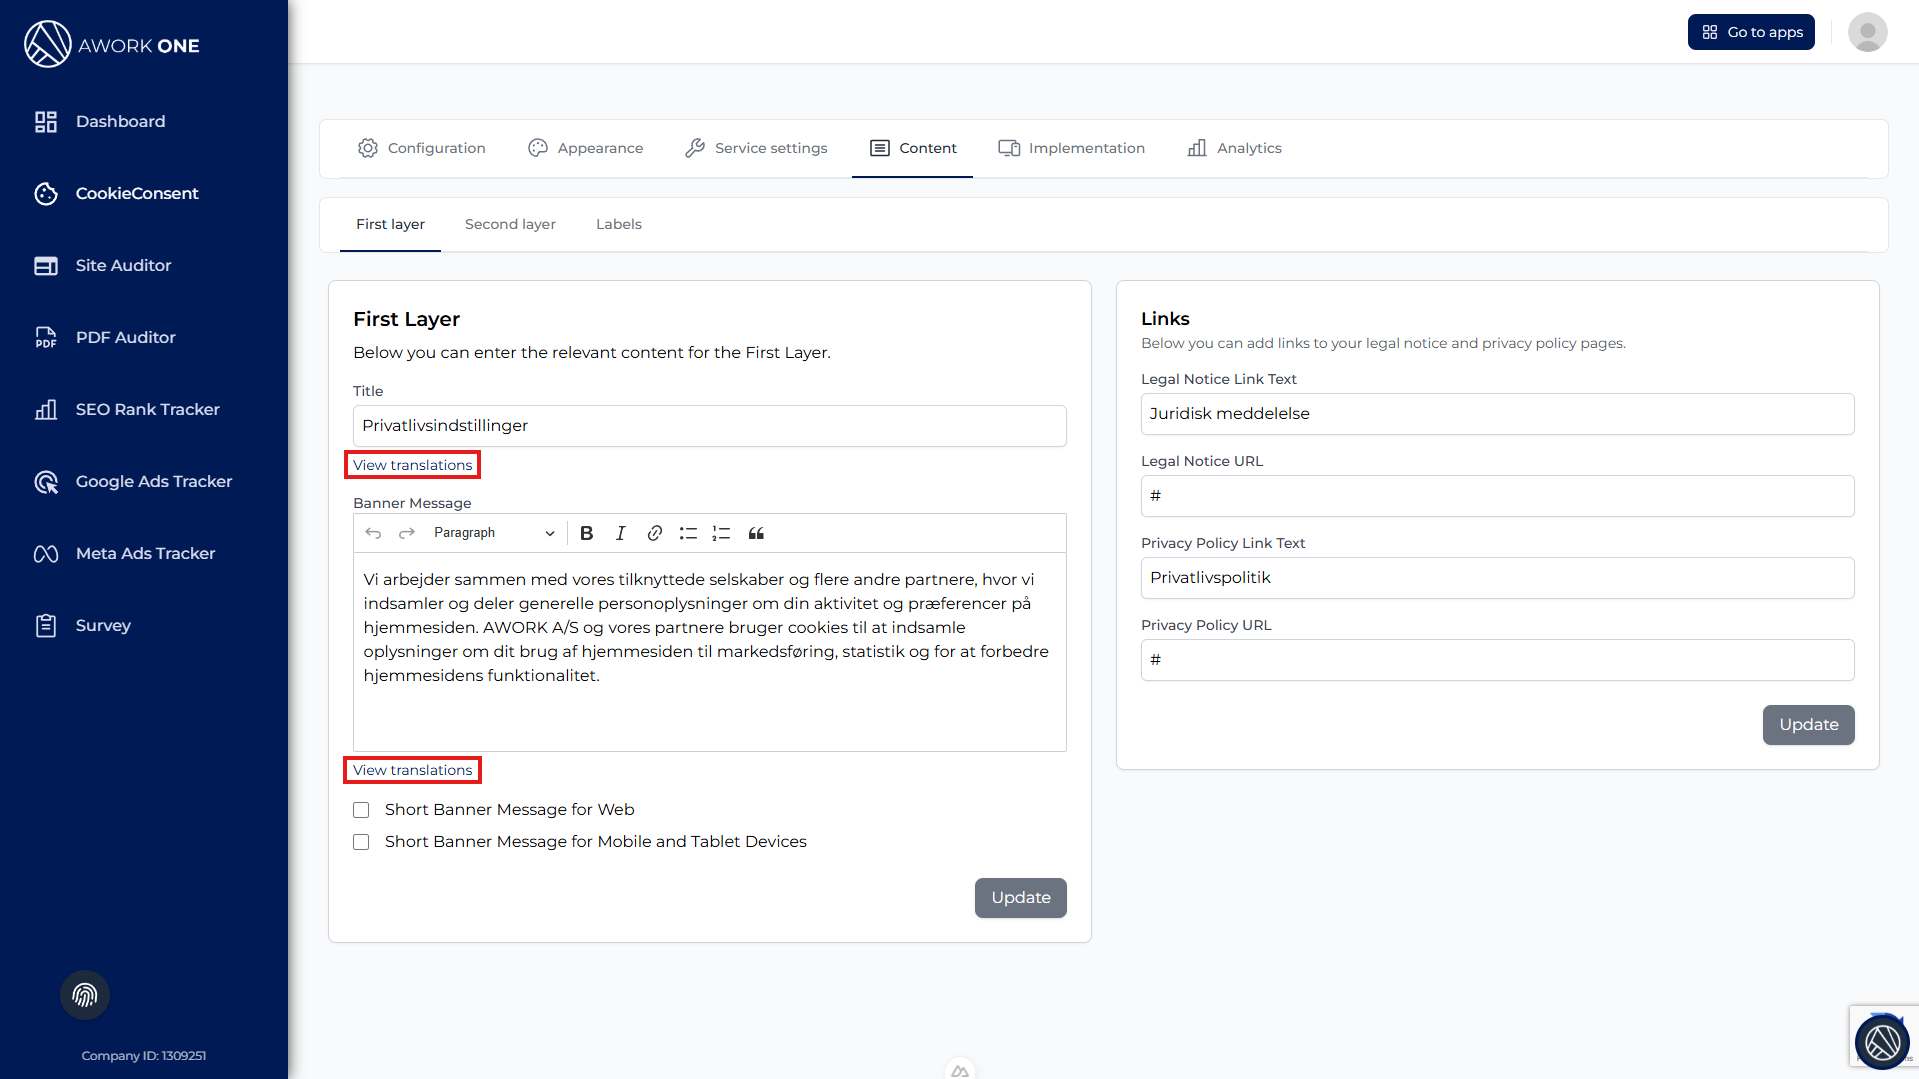Click the Bold formatting icon
Viewport: 1919px width, 1079px height.
587,533
